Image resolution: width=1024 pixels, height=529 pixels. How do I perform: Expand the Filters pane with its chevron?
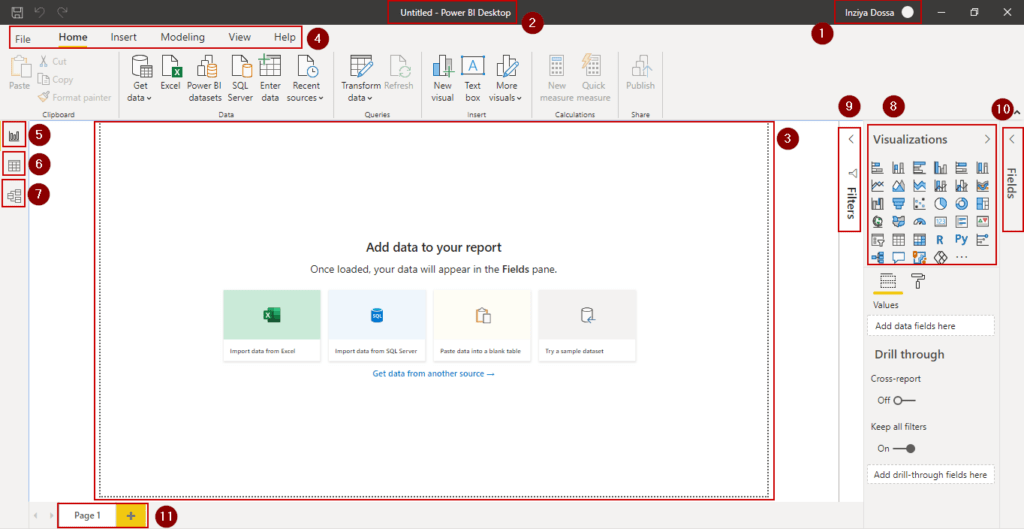coord(851,139)
